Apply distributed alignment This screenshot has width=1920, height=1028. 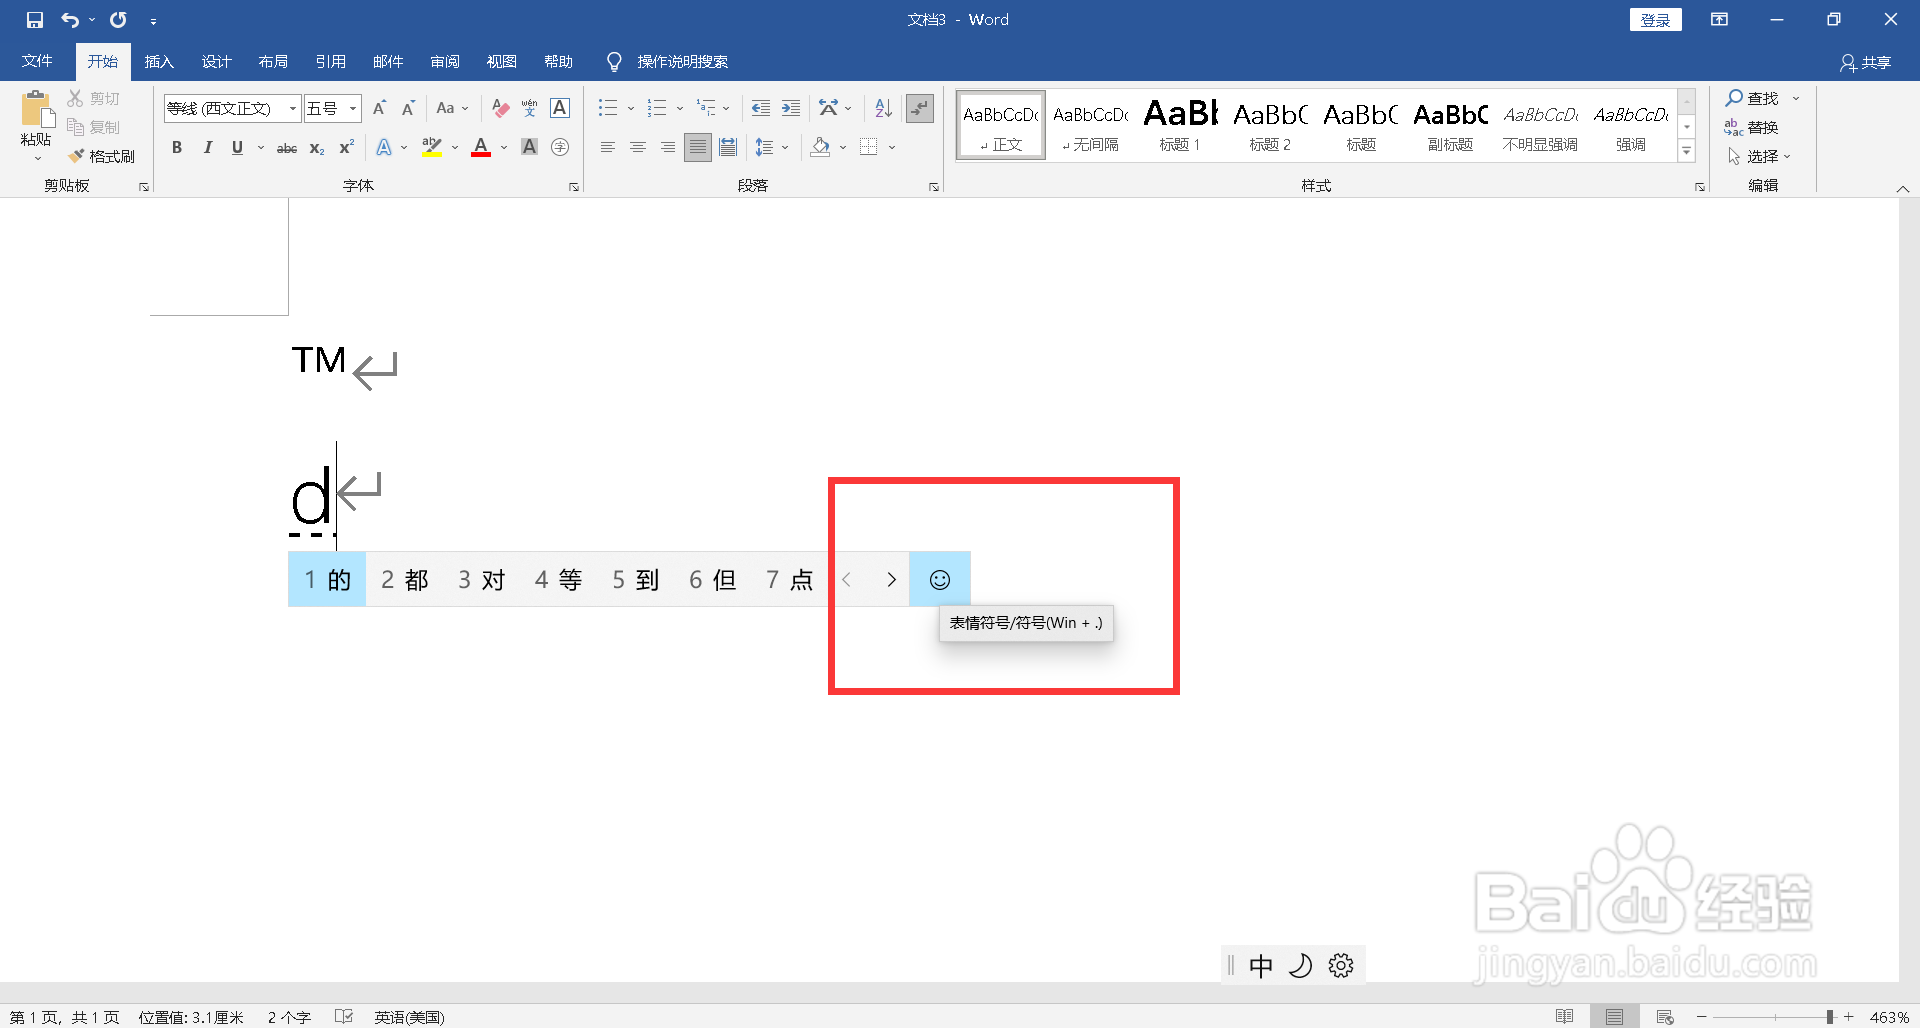(x=728, y=148)
